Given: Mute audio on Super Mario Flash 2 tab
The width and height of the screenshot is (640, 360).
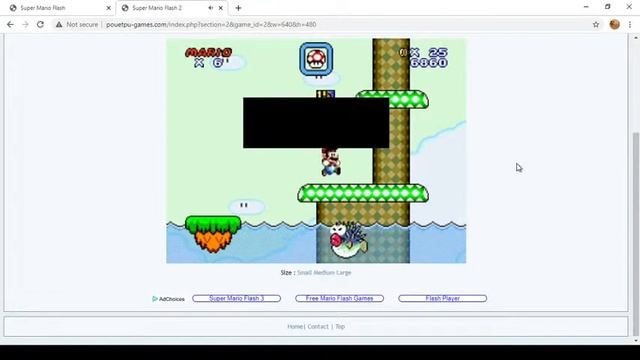Looking at the screenshot, I should (x=211, y=8).
